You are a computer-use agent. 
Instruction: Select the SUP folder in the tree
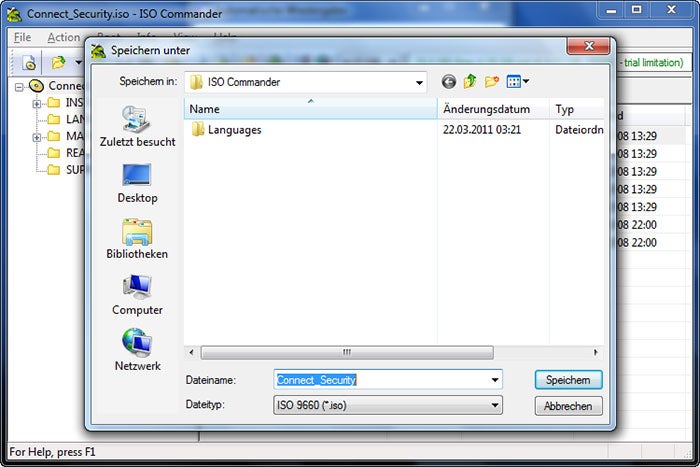pyautogui.click(x=66, y=170)
